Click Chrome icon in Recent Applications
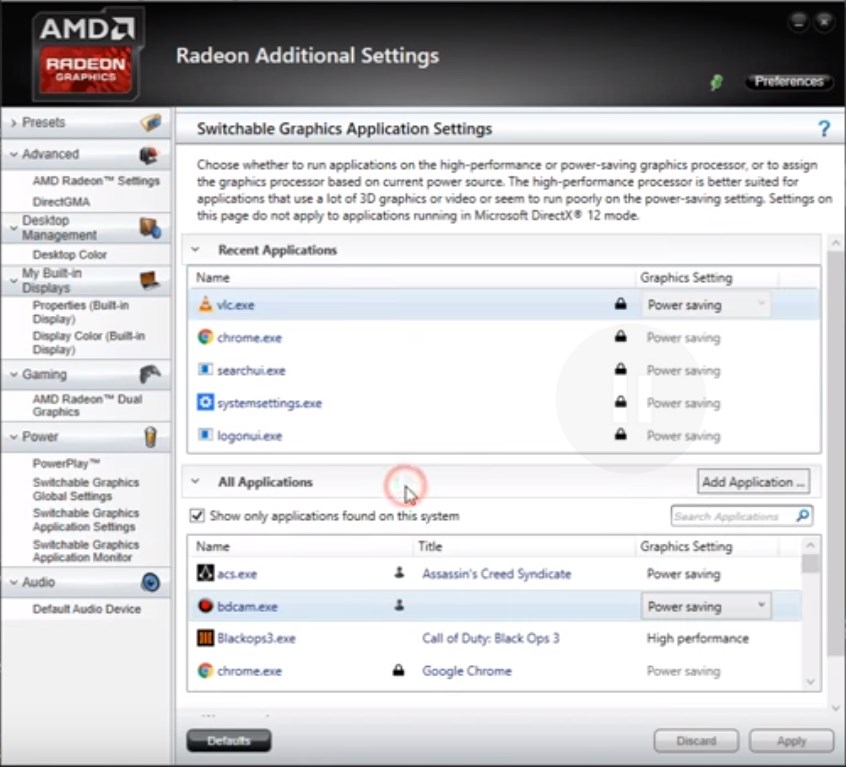Image resolution: width=846 pixels, height=767 pixels. [205, 337]
